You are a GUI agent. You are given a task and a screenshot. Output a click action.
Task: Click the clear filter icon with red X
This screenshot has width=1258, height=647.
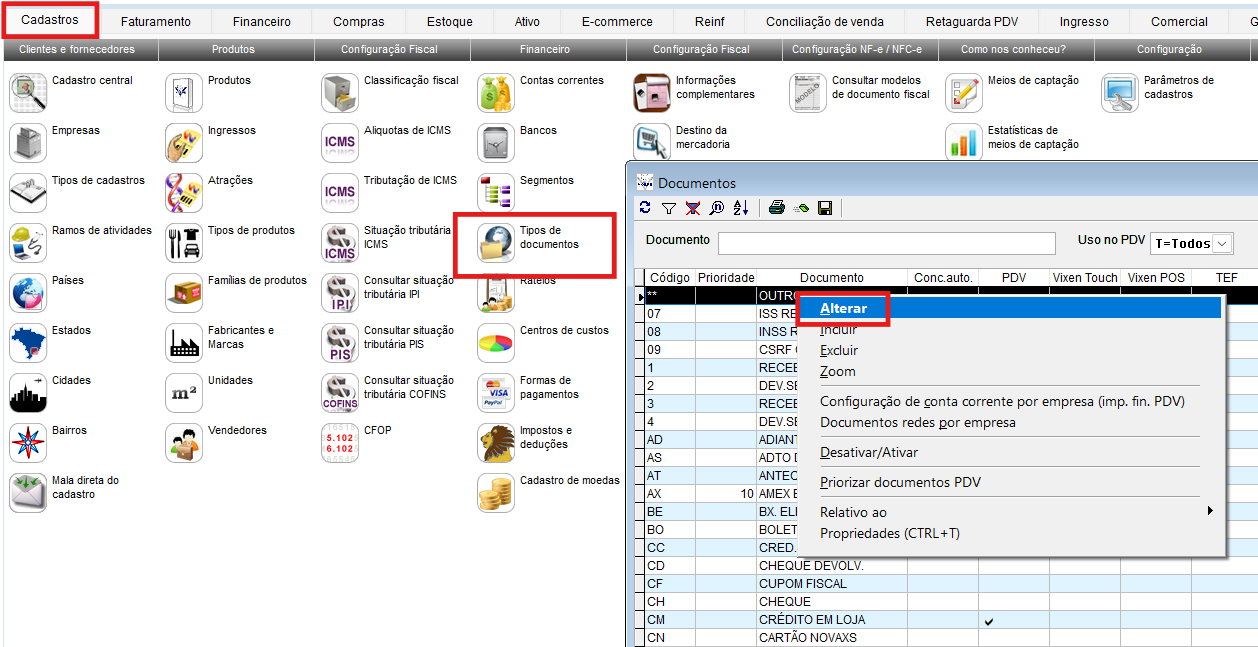point(692,208)
